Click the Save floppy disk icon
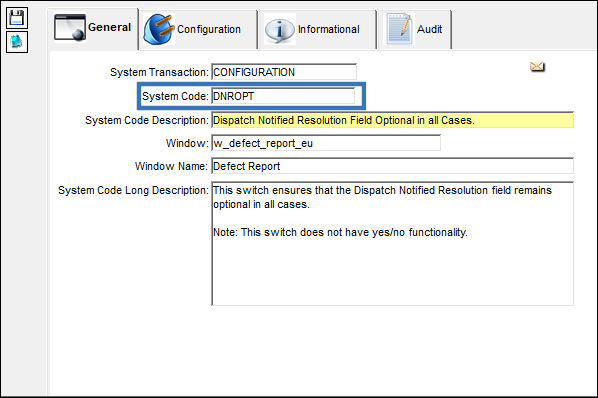The height and width of the screenshot is (398, 598). 17,18
